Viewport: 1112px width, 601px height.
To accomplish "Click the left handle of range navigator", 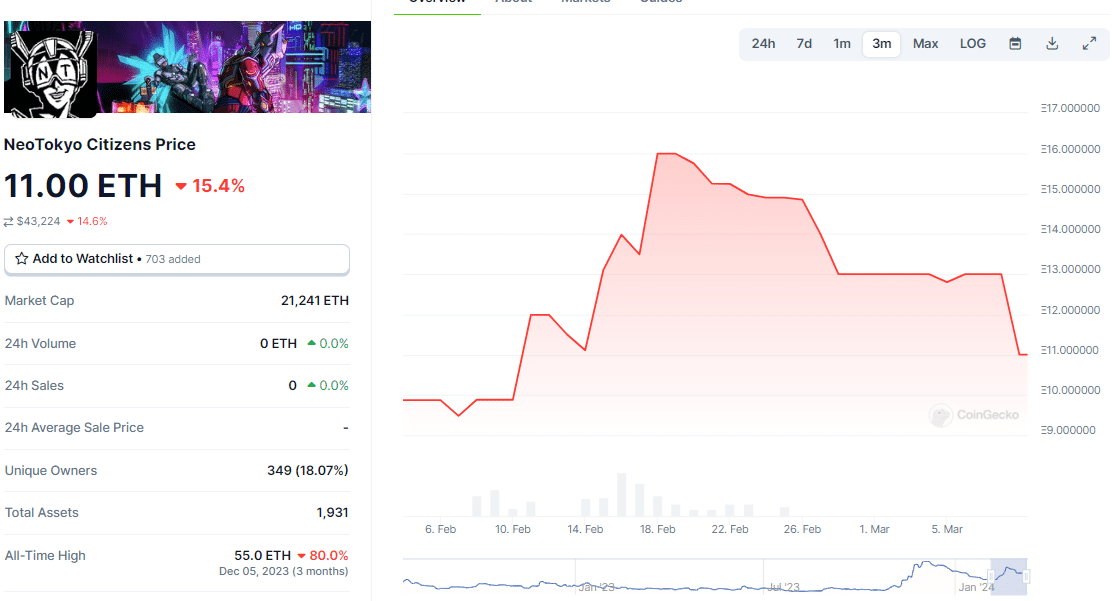I will pyautogui.click(x=991, y=576).
